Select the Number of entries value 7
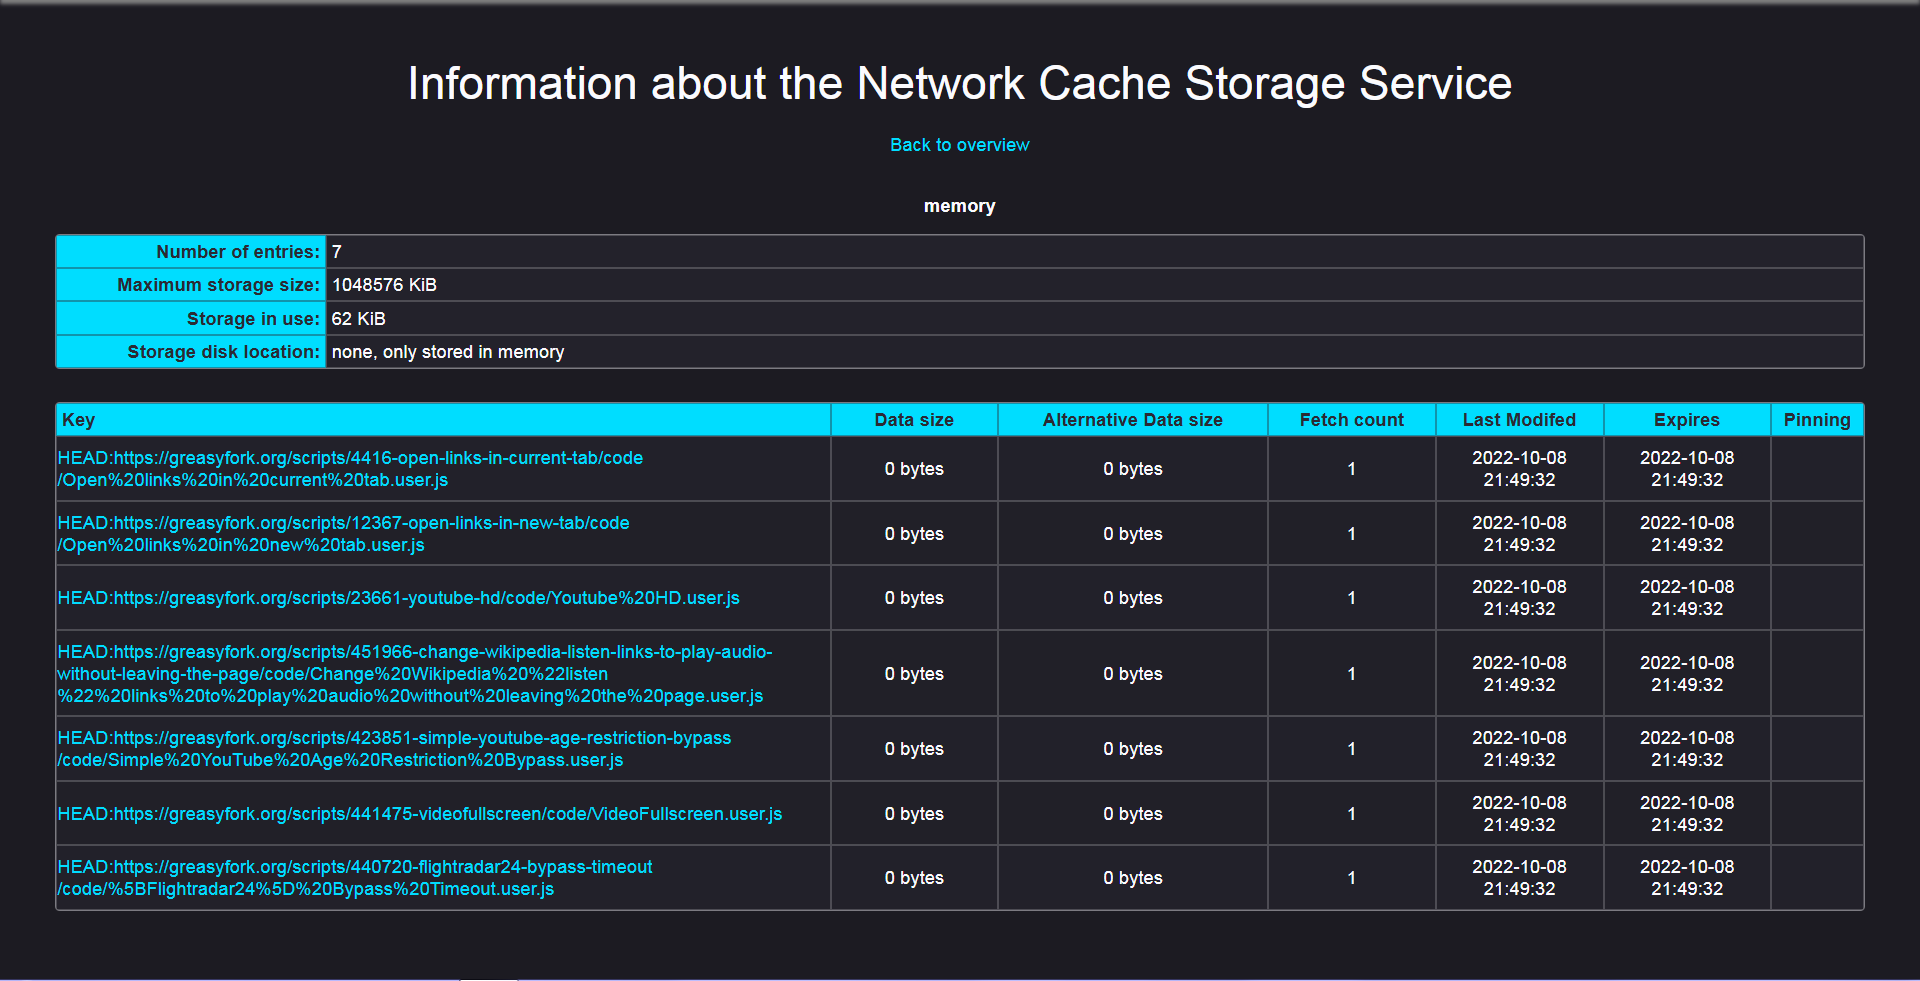Screen dimensions: 1920x981 337,252
